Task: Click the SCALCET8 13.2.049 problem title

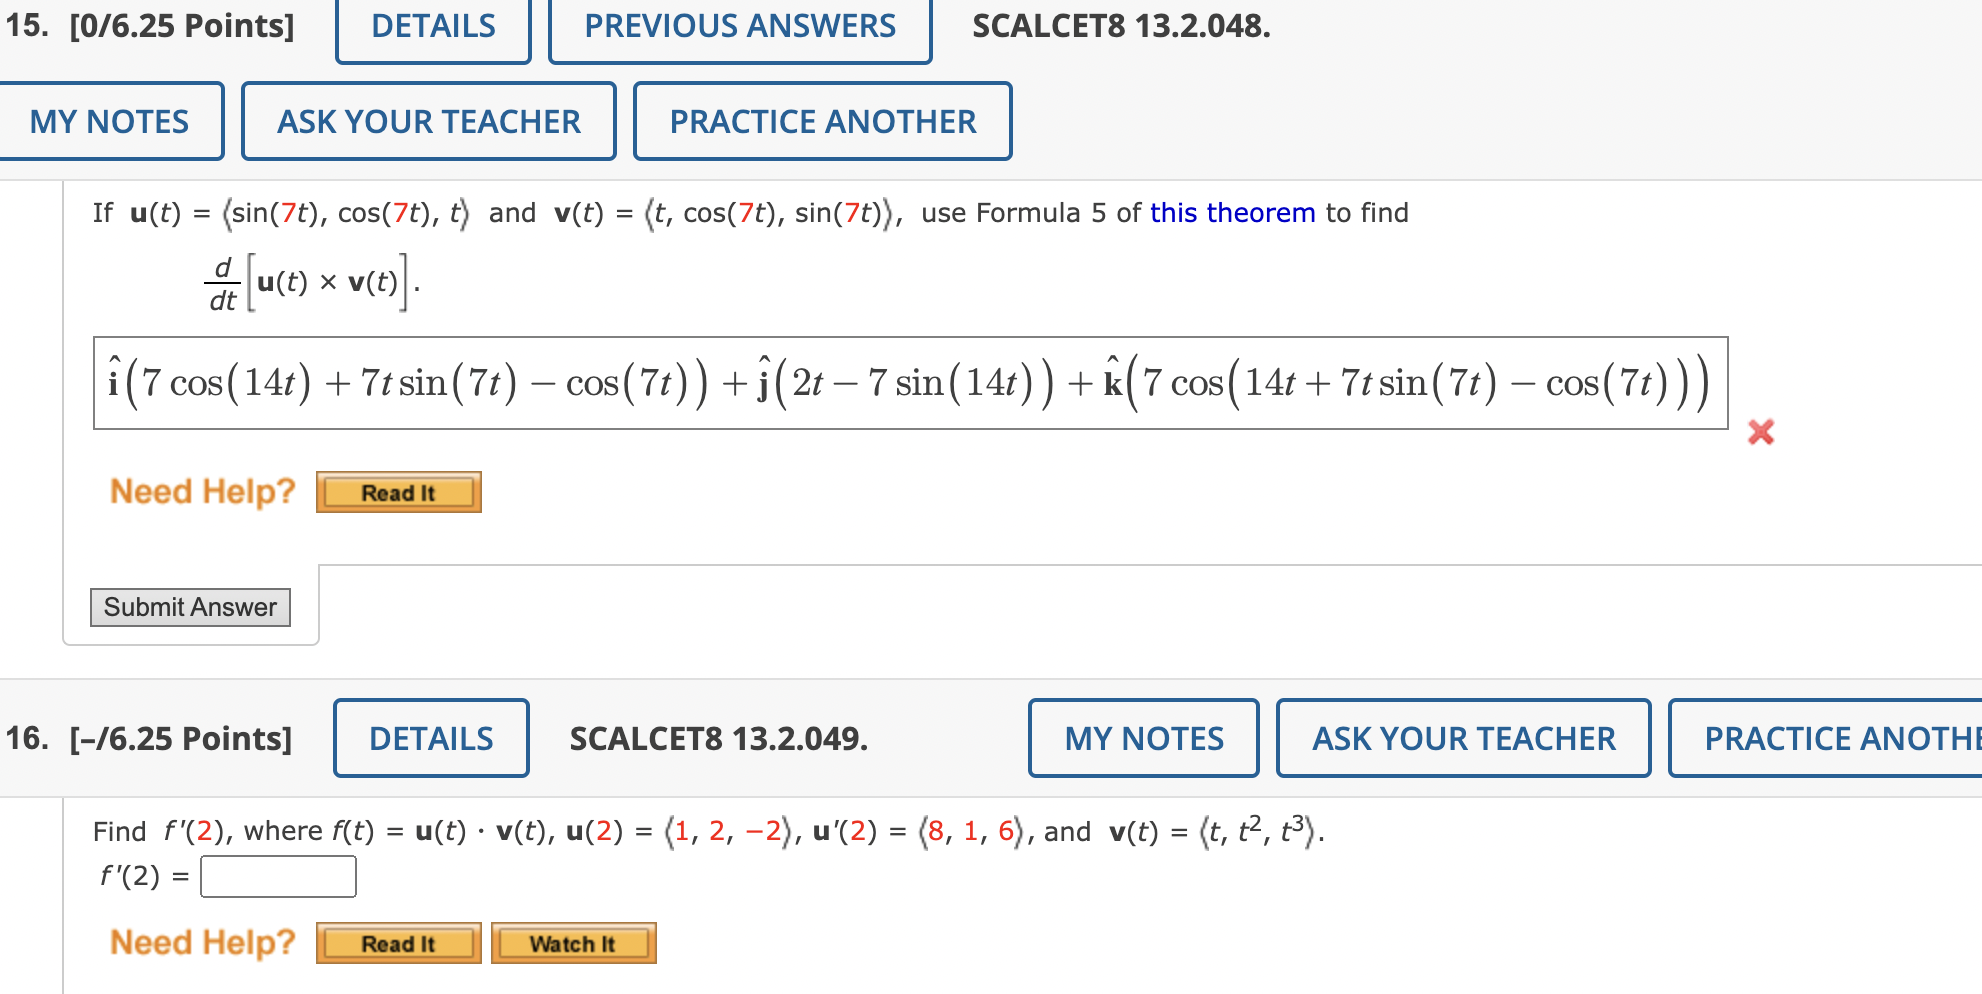Action: (x=717, y=738)
